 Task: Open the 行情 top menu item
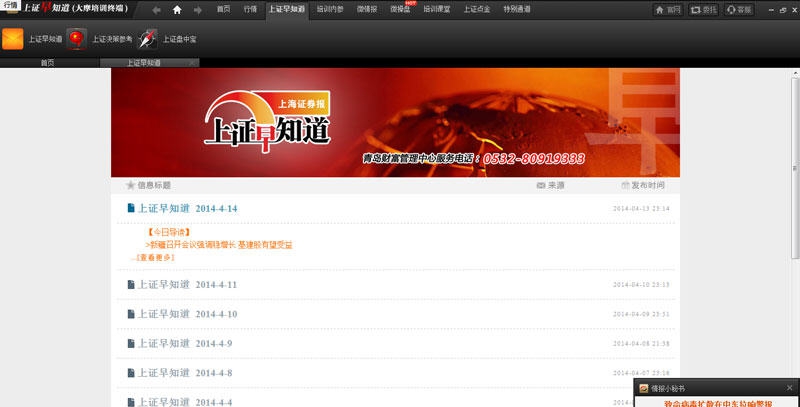click(x=251, y=9)
